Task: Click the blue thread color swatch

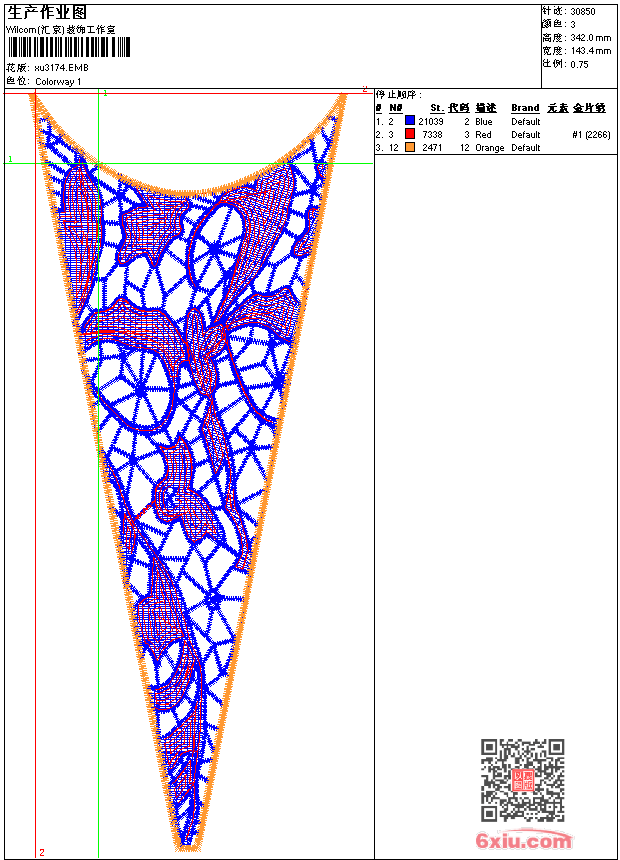Action: pos(409,121)
